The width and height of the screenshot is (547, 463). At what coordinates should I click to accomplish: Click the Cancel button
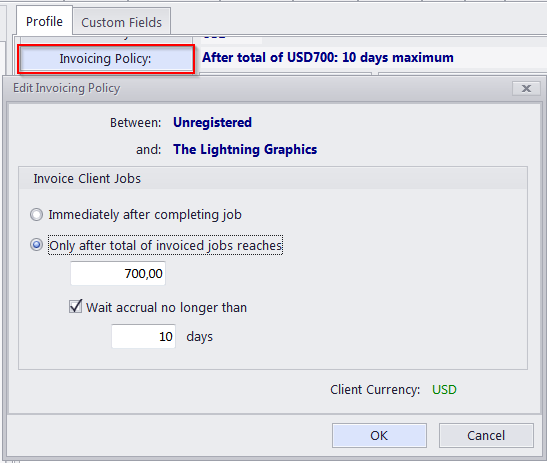pyautogui.click(x=486, y=435)
